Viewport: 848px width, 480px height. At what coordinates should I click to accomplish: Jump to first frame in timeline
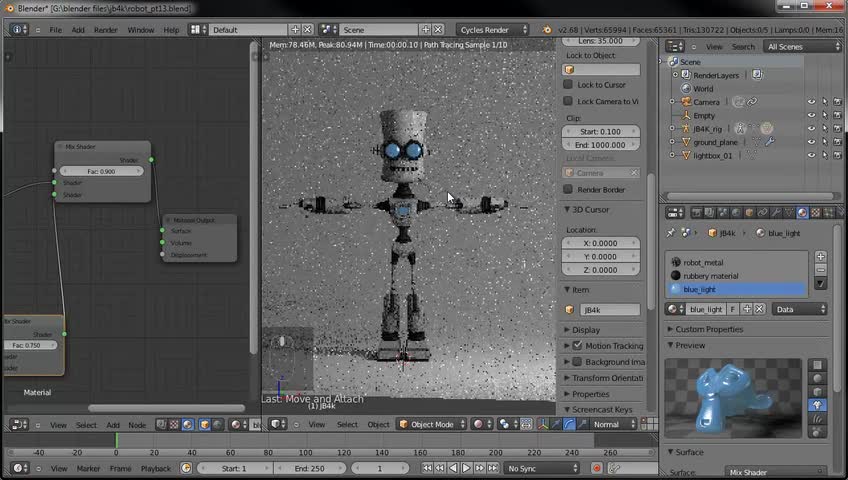[x=427, y=468]
